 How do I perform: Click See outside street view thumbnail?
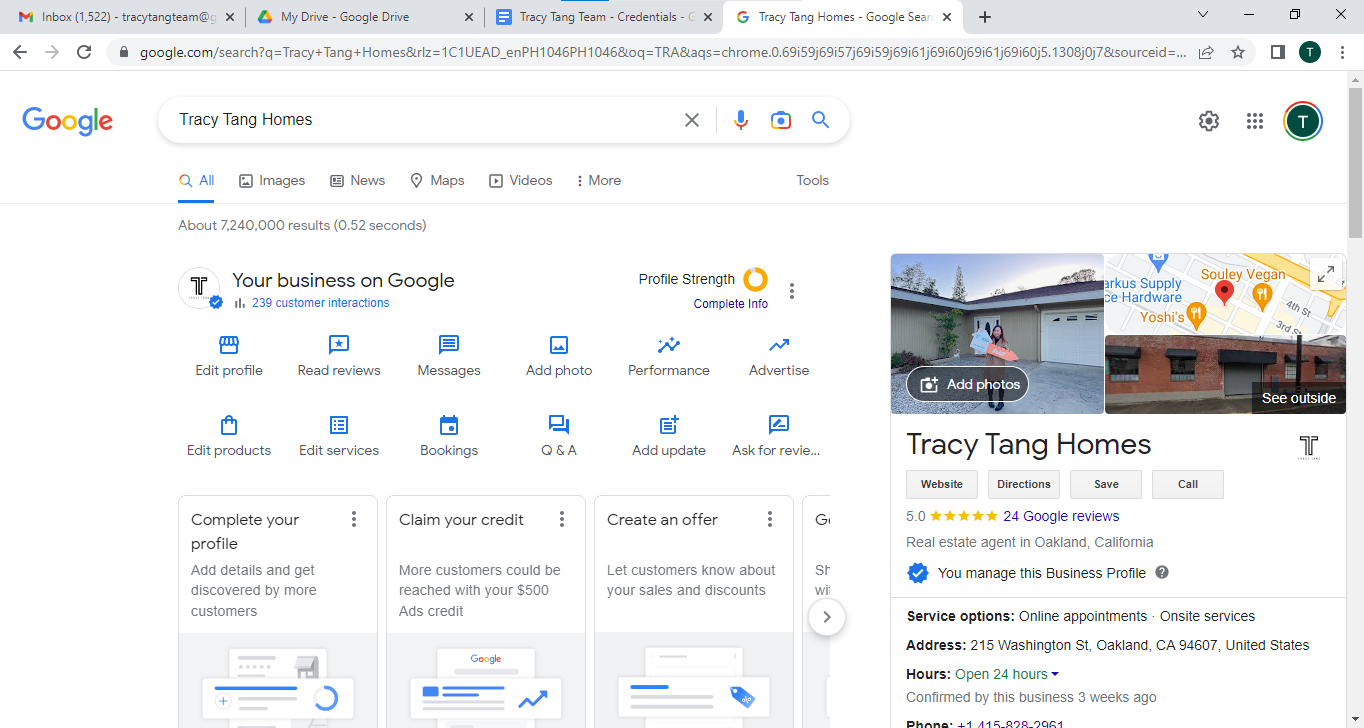(1226, 374)
